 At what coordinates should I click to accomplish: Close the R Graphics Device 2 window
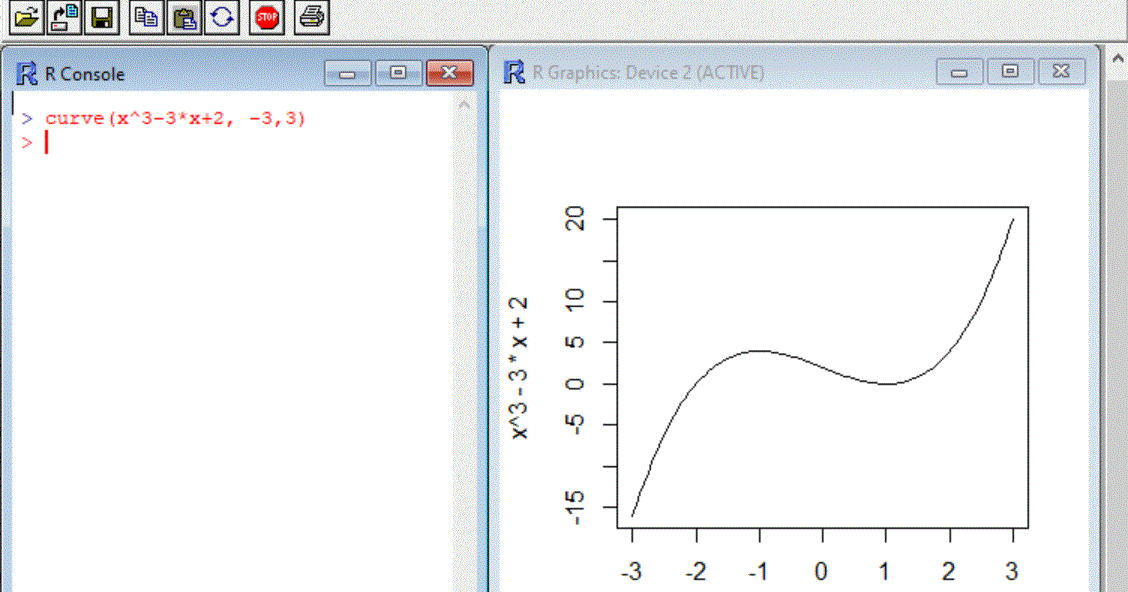click(1061, 70)
